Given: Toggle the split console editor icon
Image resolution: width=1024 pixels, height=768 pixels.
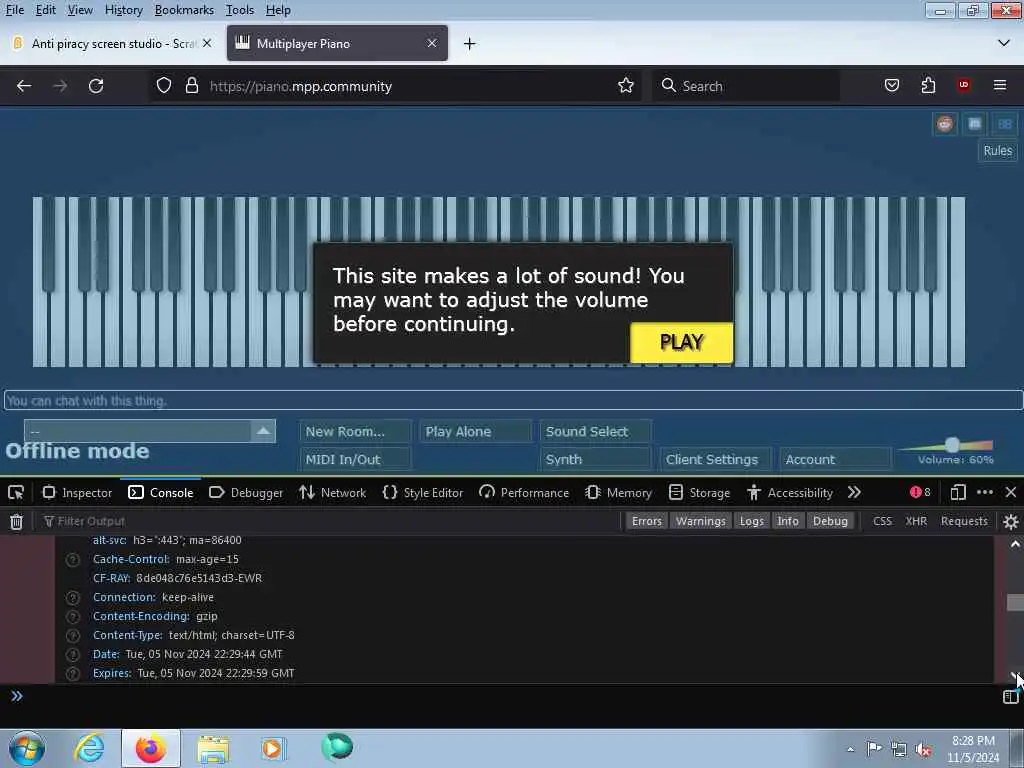Looking at the screenshot, I should point(1010,697).
